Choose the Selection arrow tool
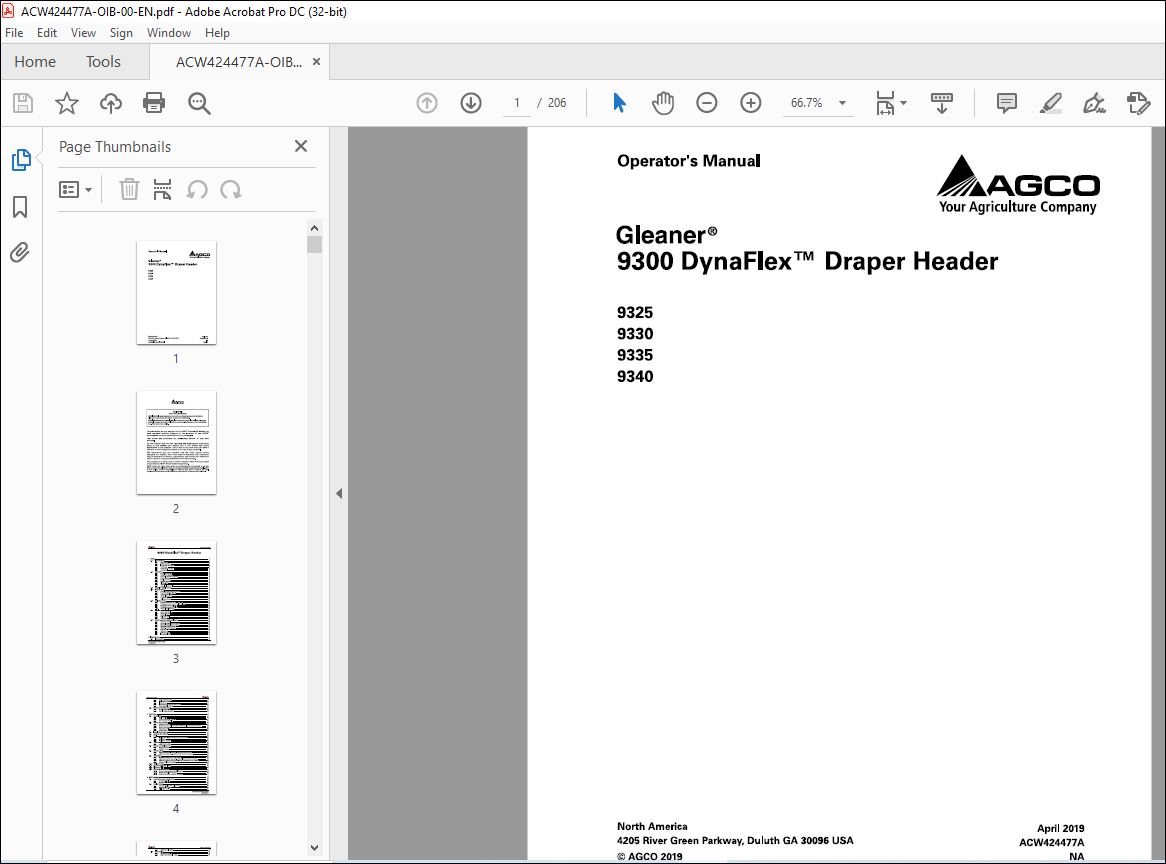1166x864 pixels. [619, 103]
